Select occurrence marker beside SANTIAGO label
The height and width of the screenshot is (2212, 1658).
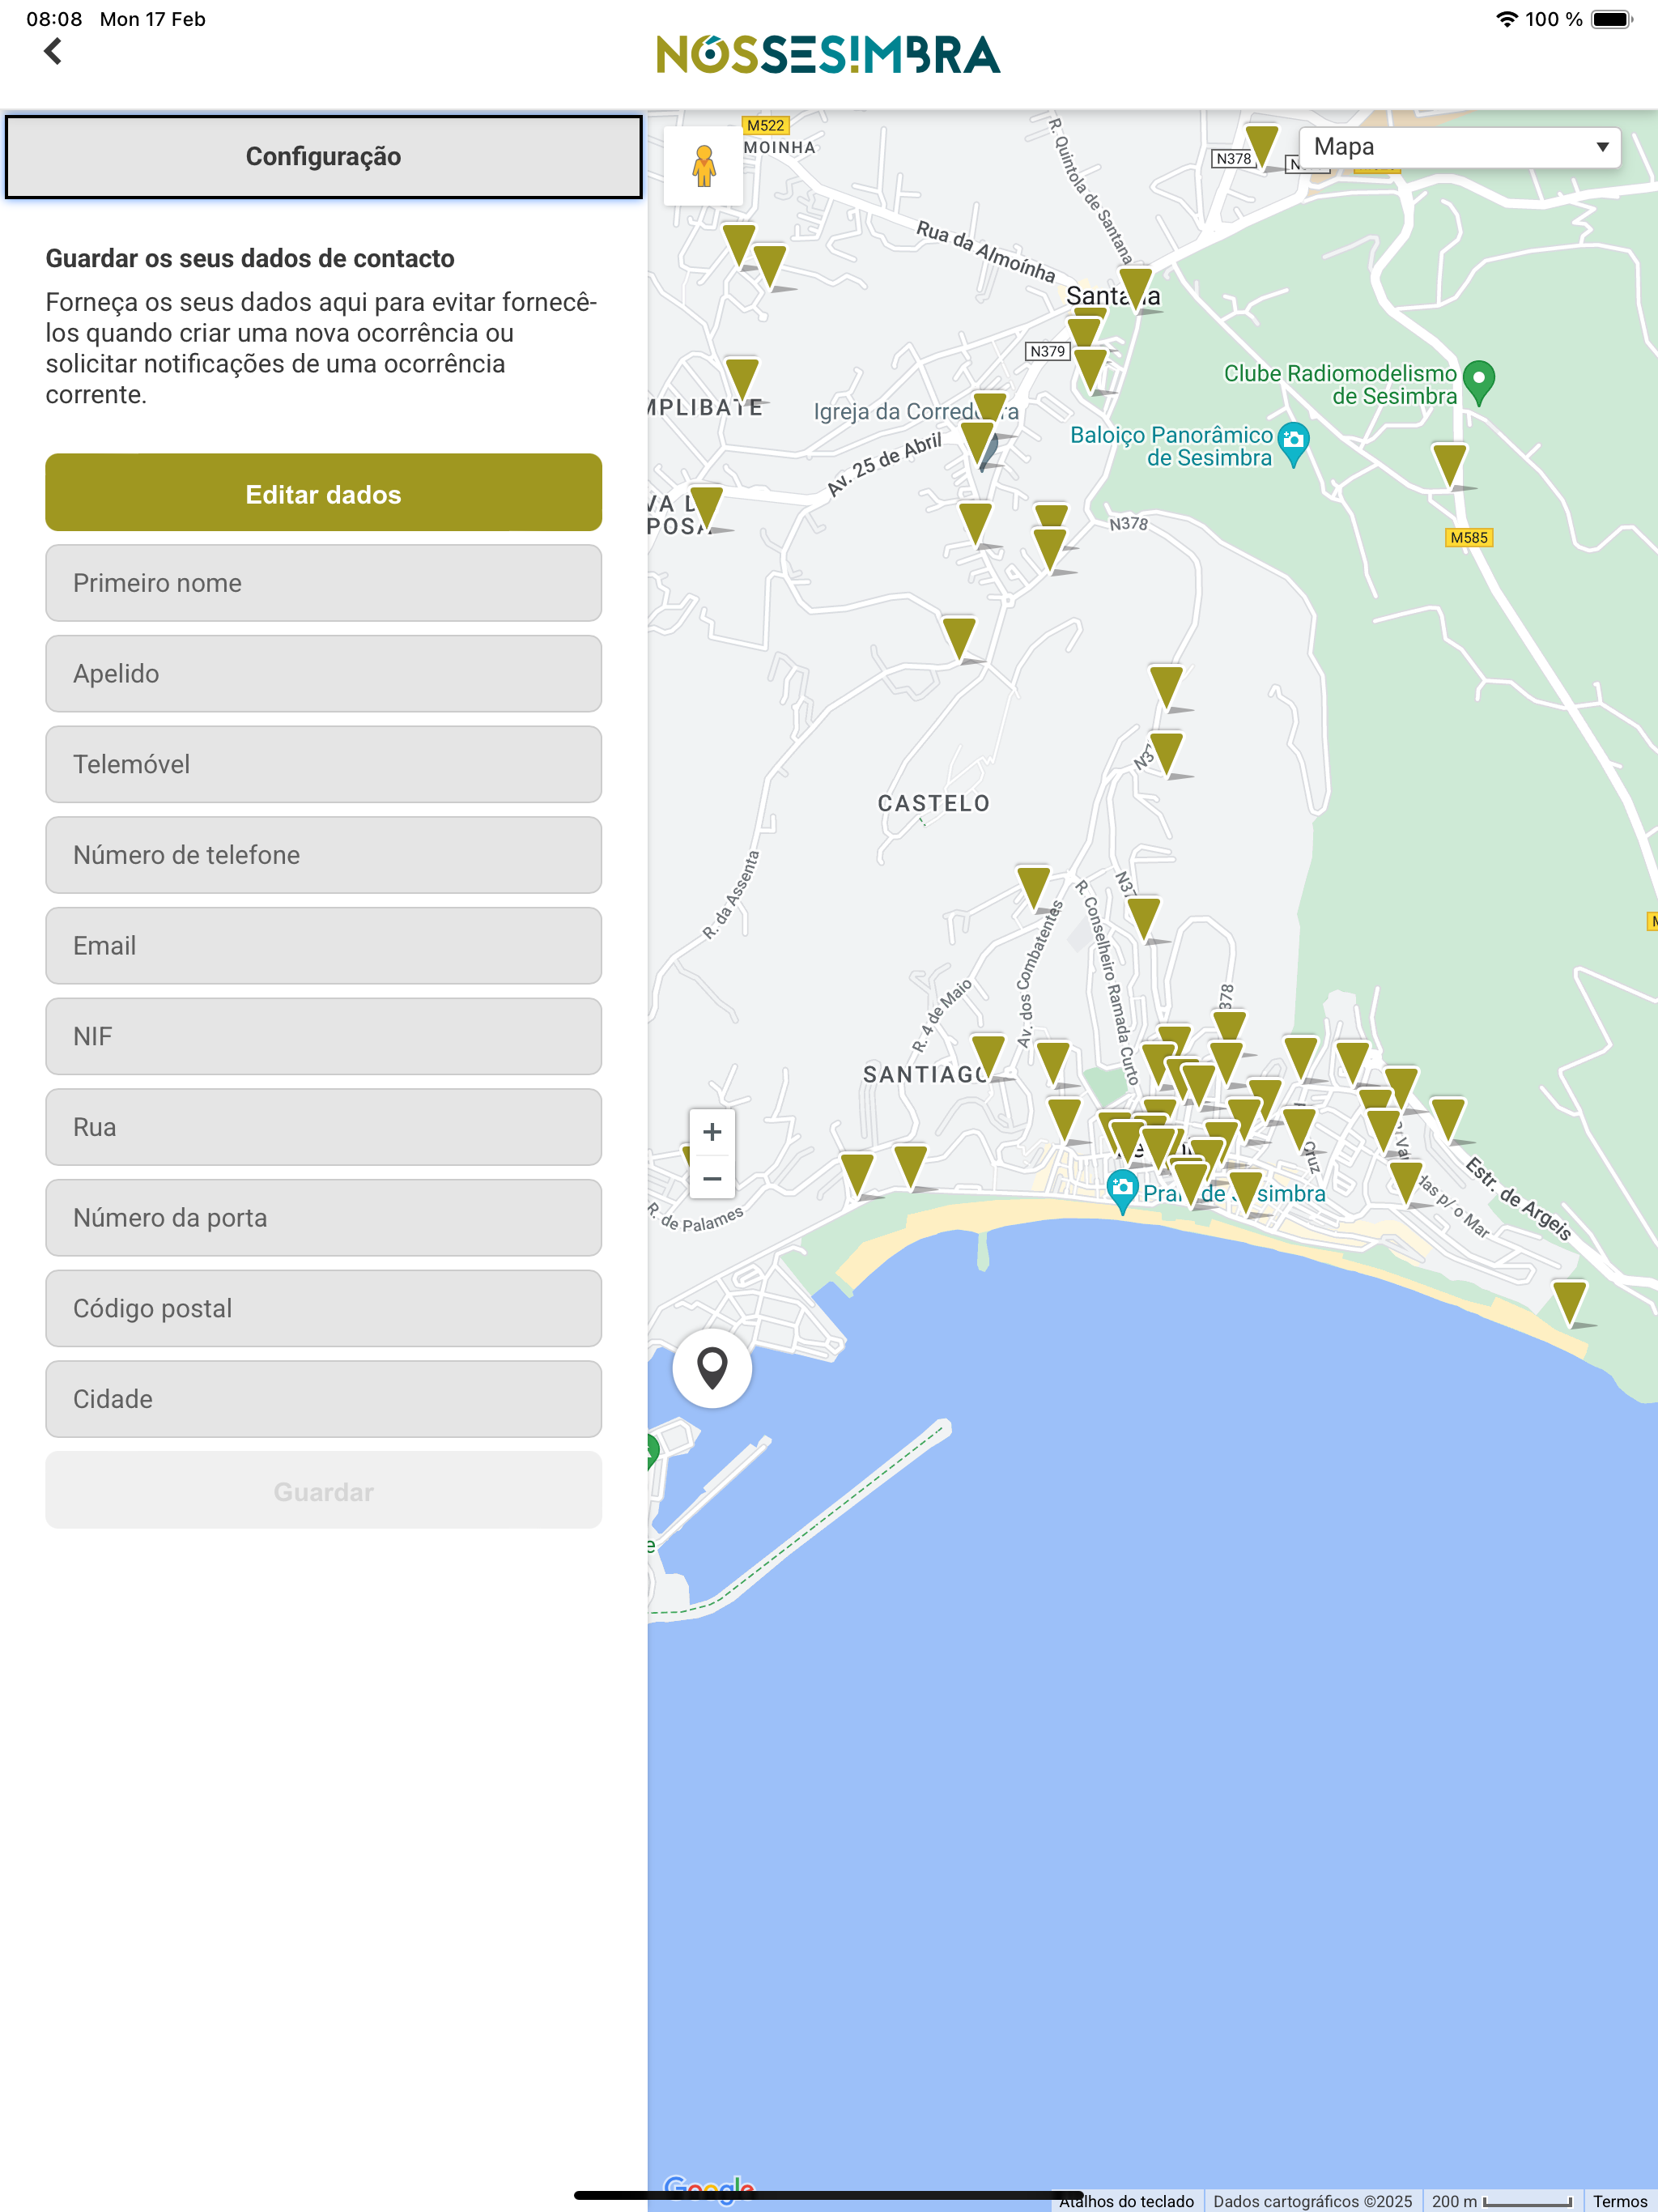[x=988, y=1057]
